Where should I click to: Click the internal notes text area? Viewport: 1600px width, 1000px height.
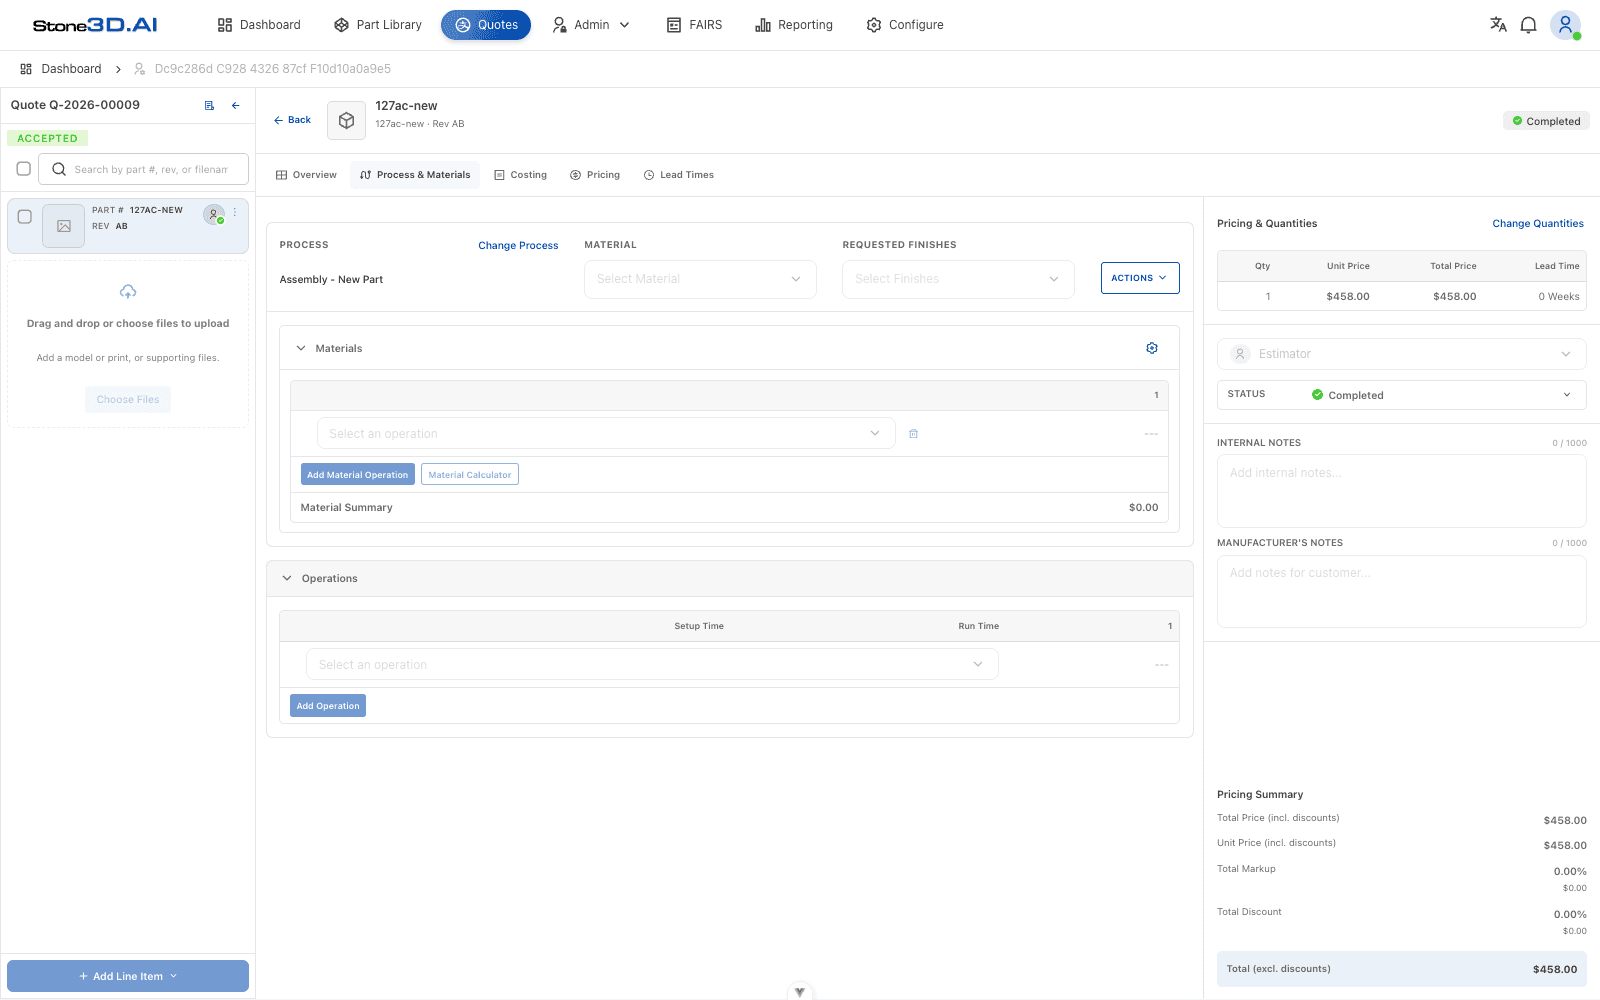(x=1401, y=491)
